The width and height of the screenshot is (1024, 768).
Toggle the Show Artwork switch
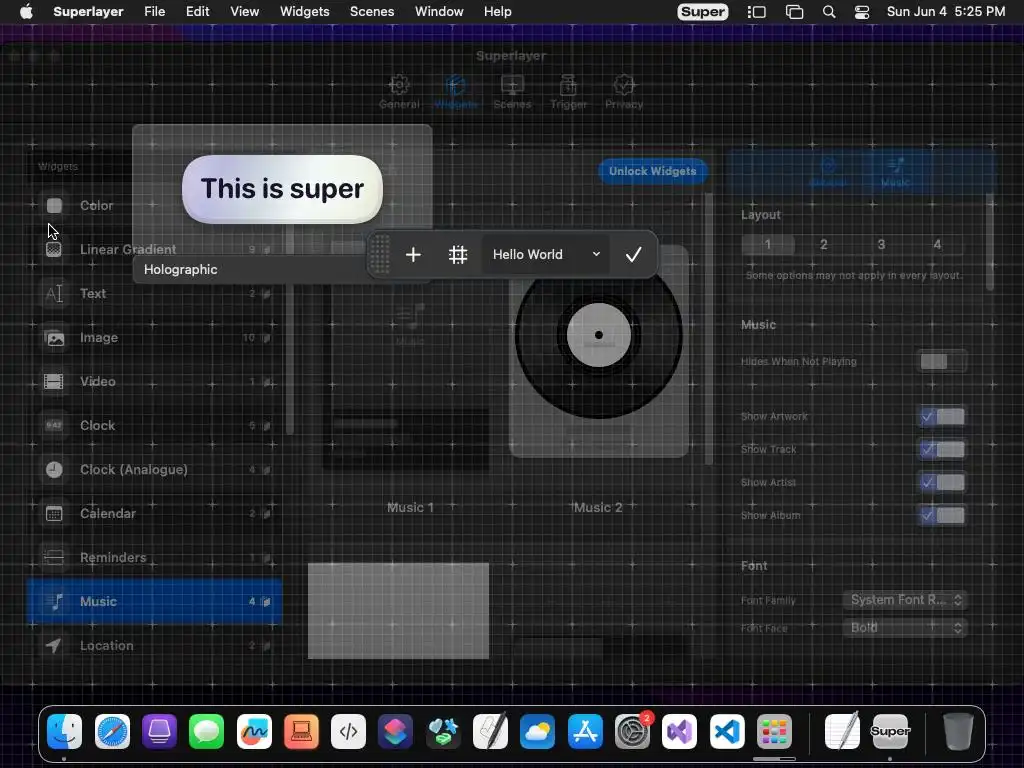(942, 417)
